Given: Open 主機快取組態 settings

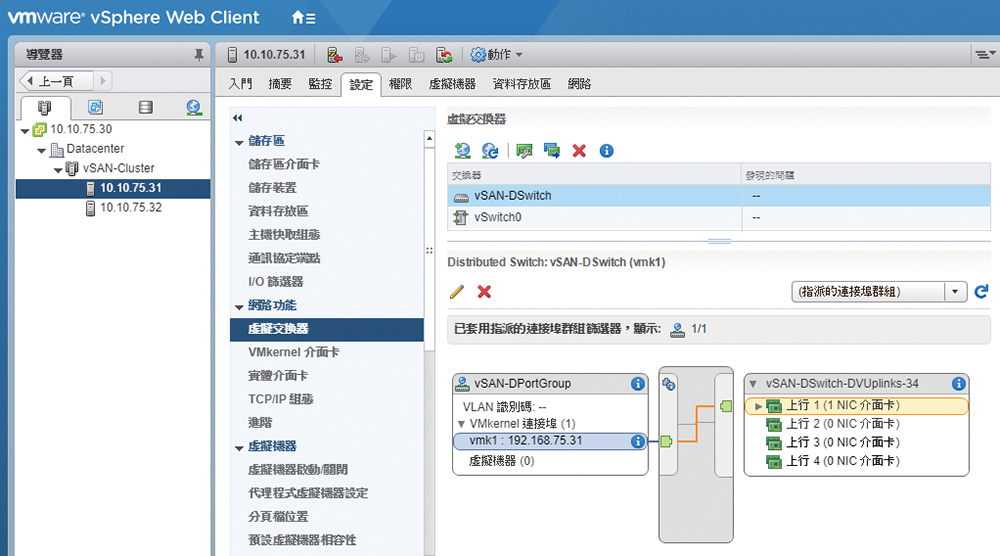Looking at the screenshot, I should (284, 235).
